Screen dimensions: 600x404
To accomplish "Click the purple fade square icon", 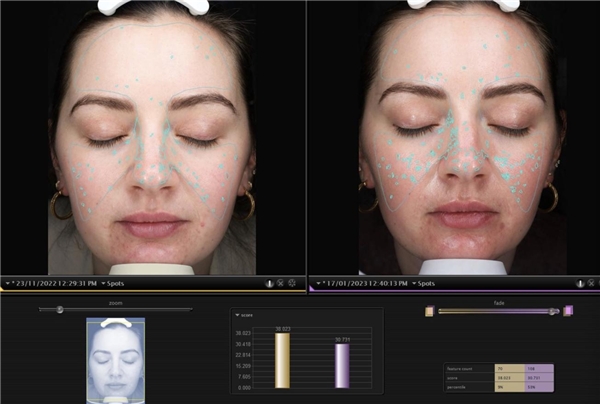I will pos(568,311).
